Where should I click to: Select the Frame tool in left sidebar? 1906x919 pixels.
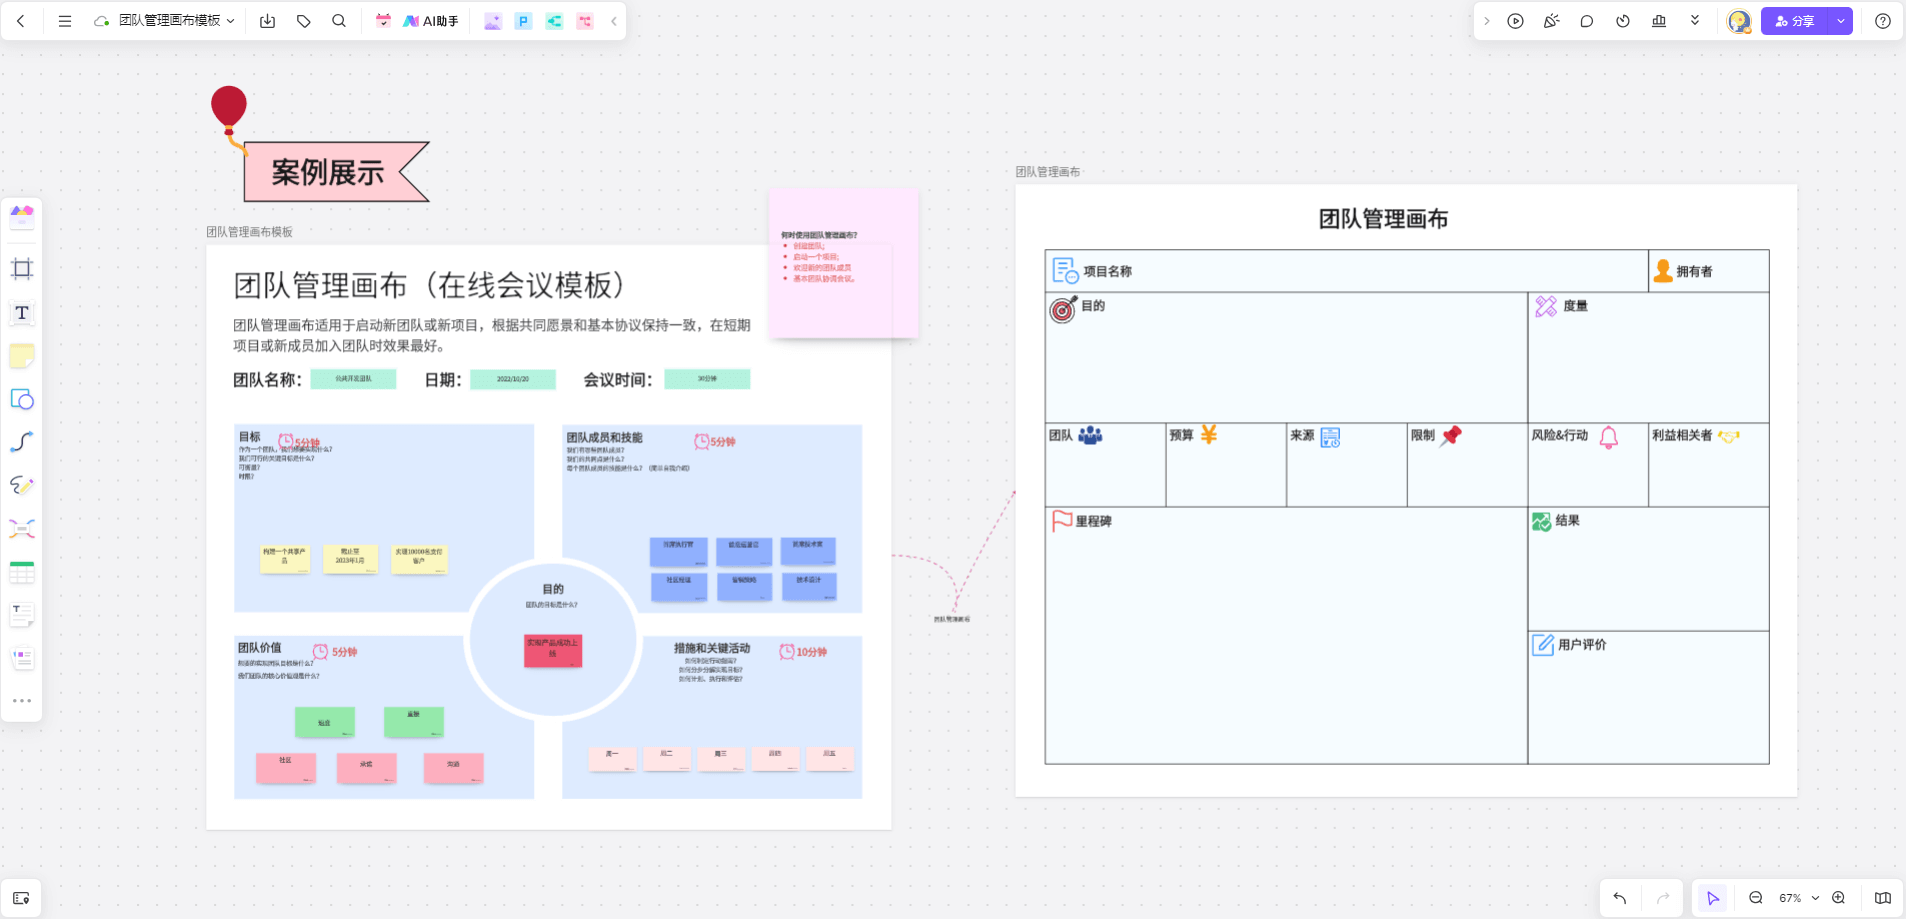22,269
